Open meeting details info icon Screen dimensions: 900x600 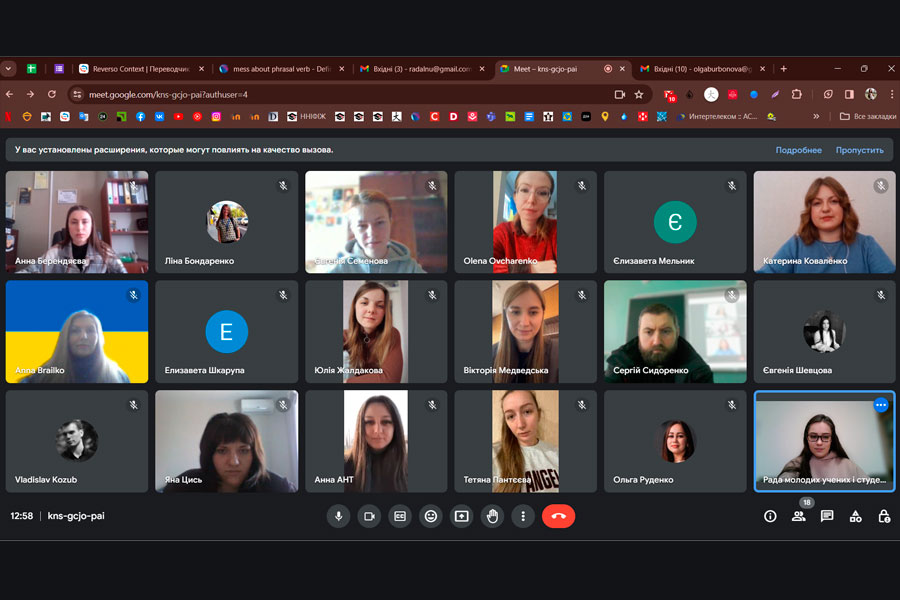[770, 516]
